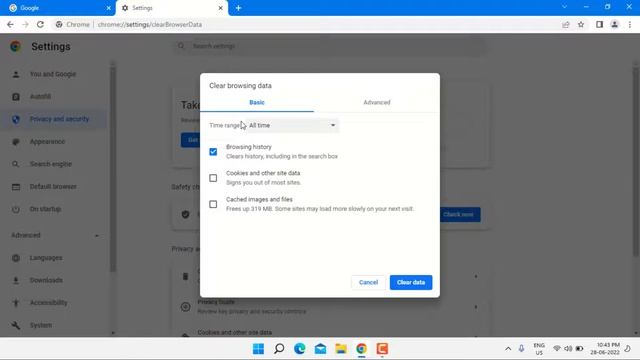Image resolution: width=640 pixels, height=360 pixels.
Task: Switch ENG US input language
Action: (539, 349)
